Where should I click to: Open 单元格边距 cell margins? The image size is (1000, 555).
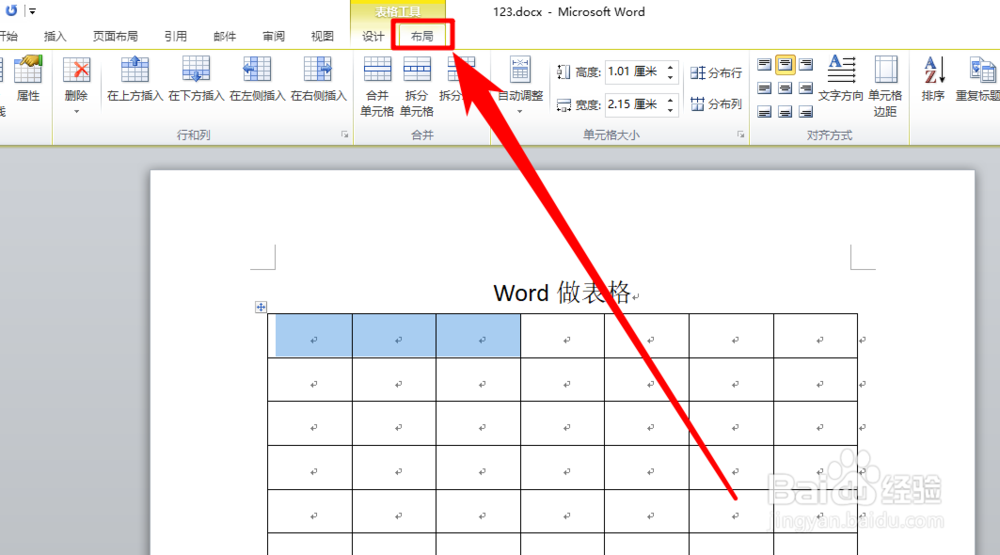[x=885, y=86]
